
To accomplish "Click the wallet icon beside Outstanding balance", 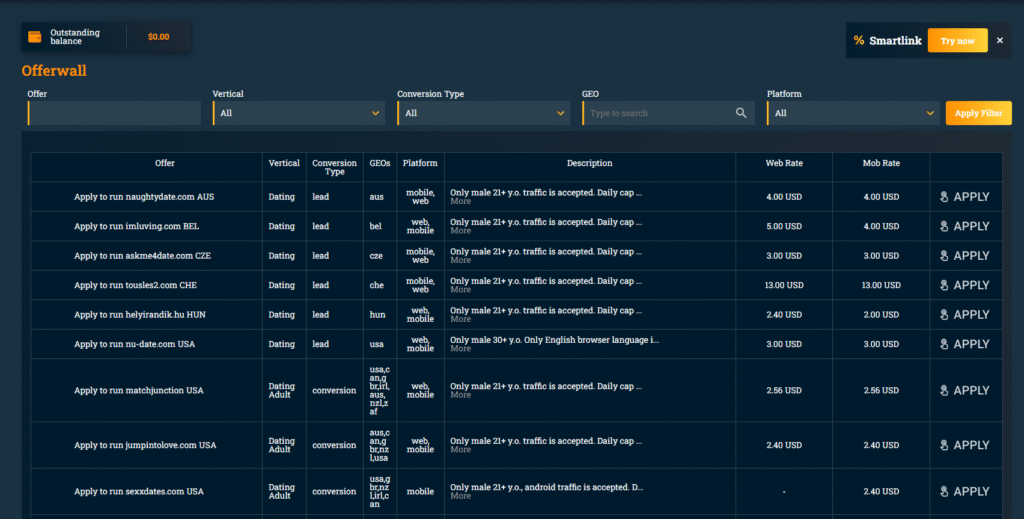I will pos(35,37).
